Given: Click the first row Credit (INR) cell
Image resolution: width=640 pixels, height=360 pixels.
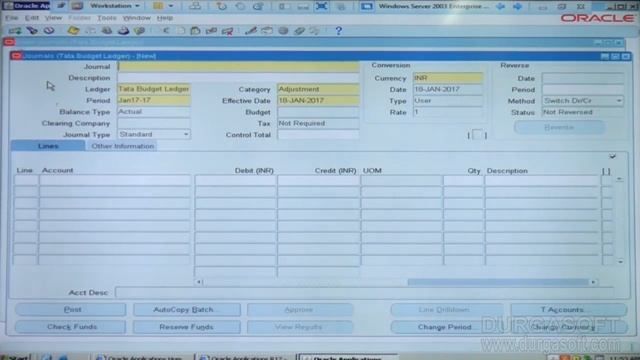Looking at the screenshot, I should (318, 180).
